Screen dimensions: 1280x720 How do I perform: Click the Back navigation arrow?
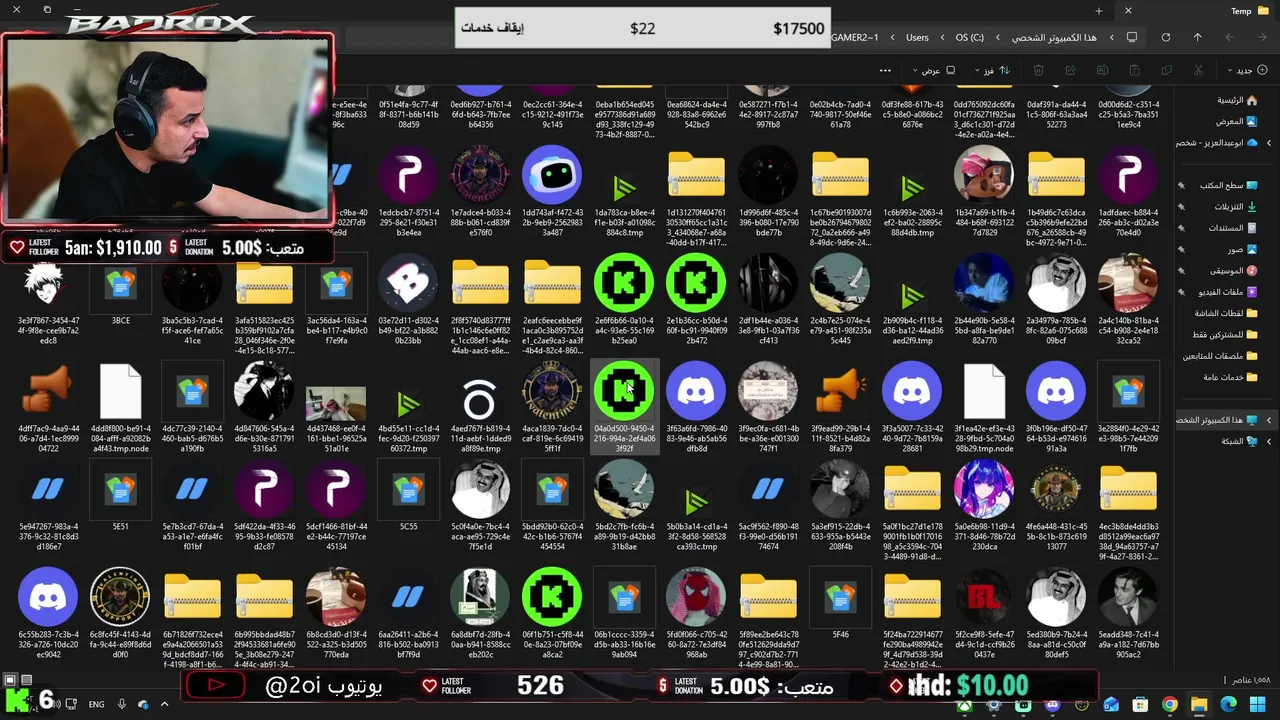[x=1261, y=37]
